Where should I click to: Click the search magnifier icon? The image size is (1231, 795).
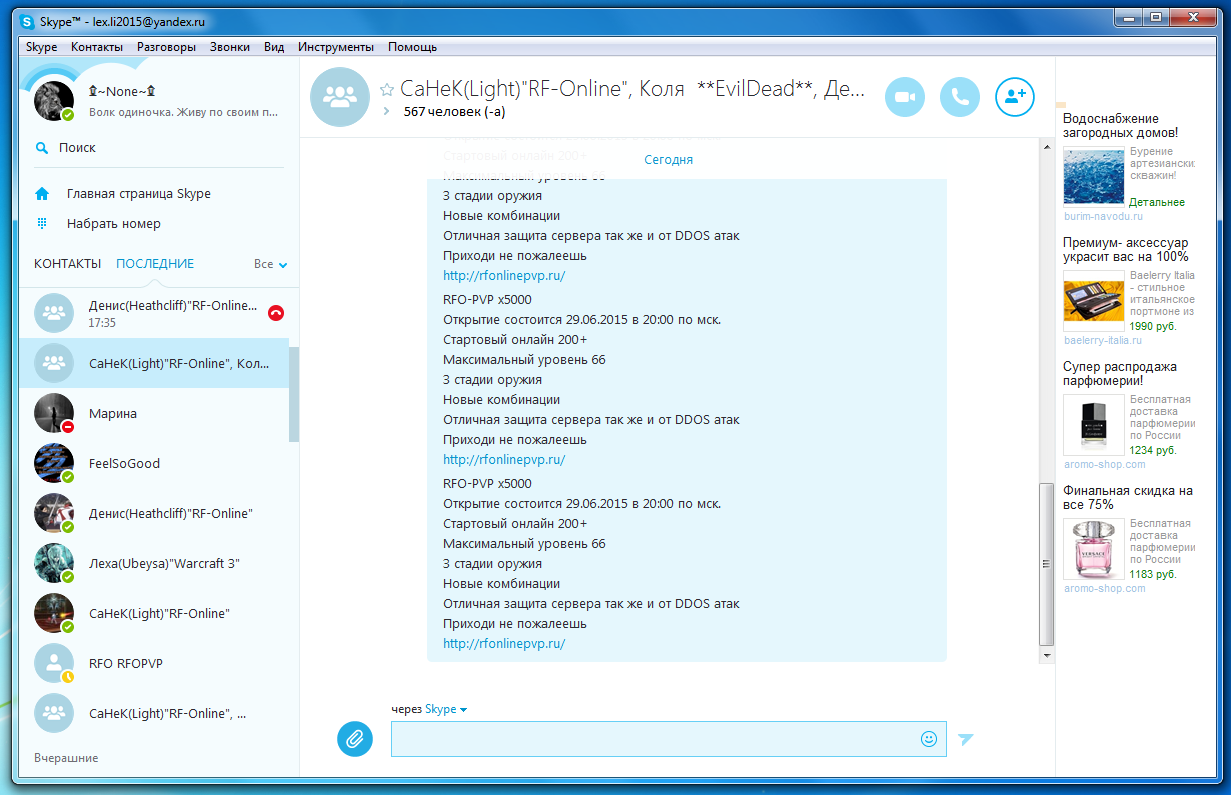(42, 147)
